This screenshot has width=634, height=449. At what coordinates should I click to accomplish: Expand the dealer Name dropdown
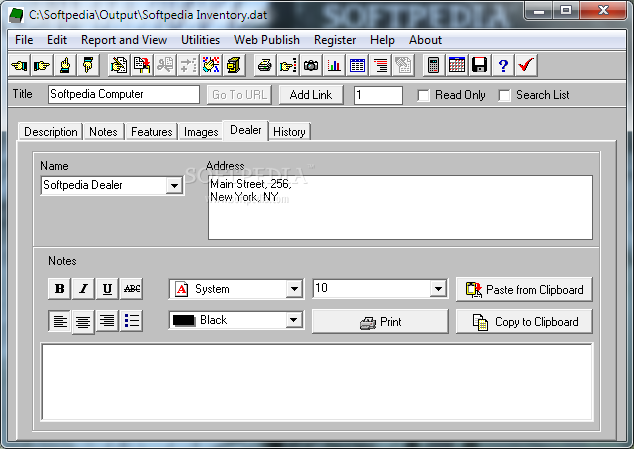pos(174,186)
